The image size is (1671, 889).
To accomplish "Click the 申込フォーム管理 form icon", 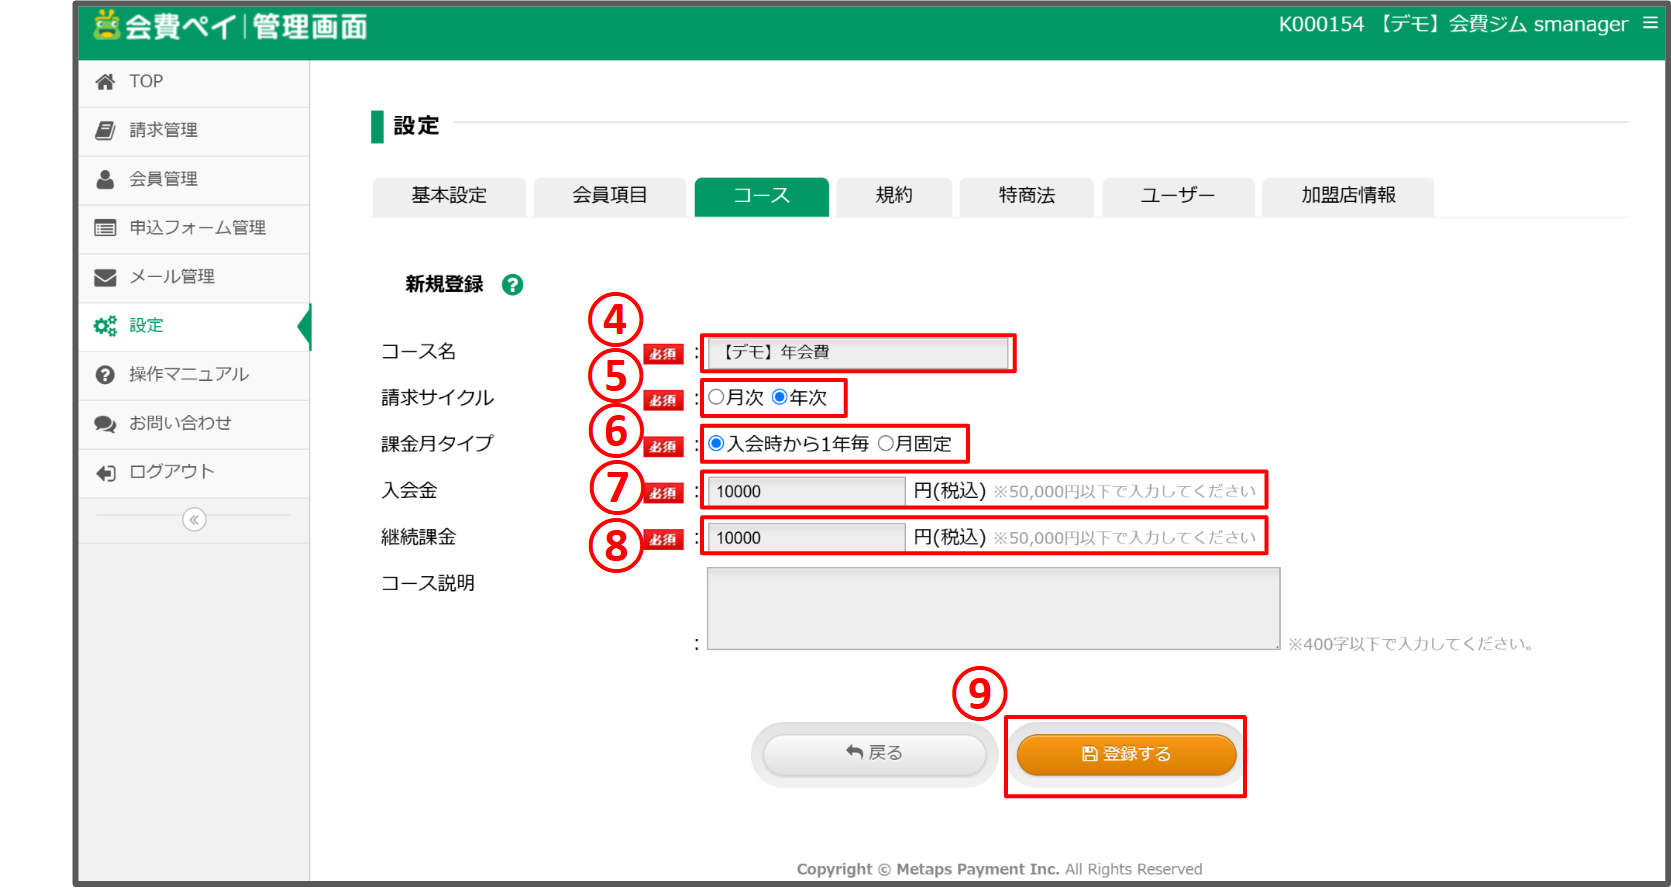I will click(x=105, y=229).
